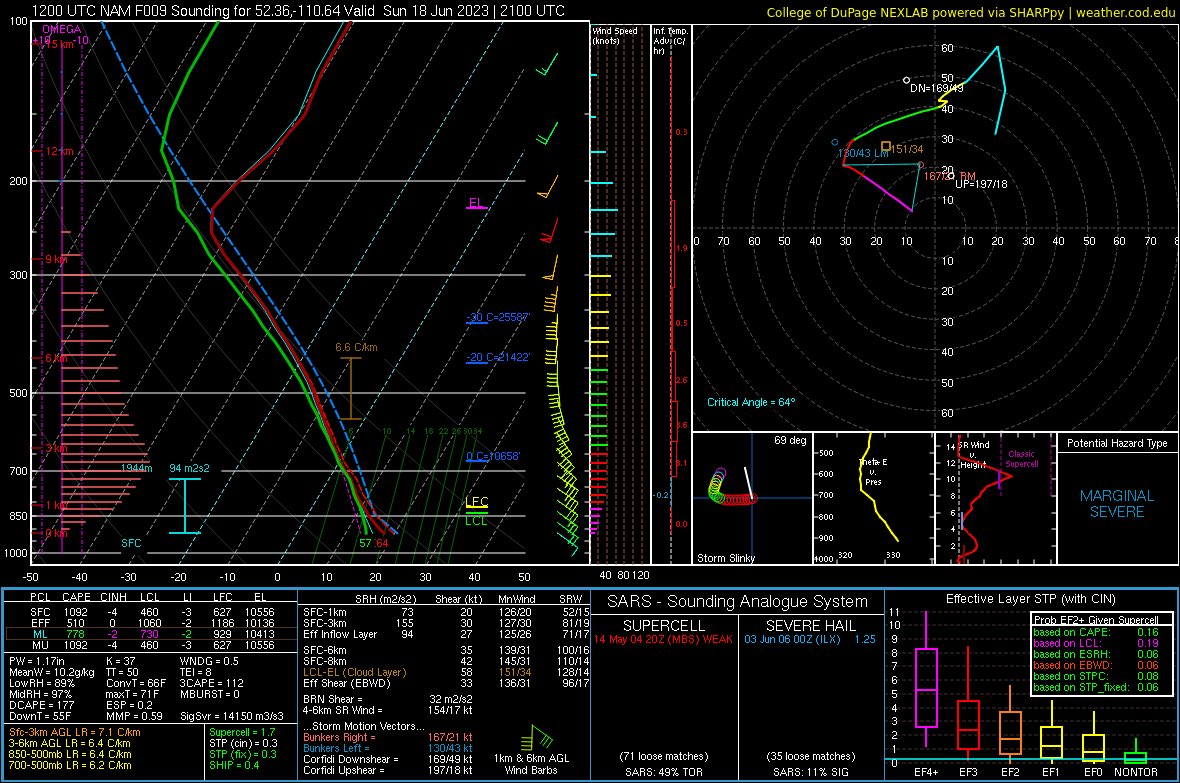Viewport: 1180px width, 783px height.
Task: Click the 'Critical Angle = 64°' text
Action: [x=750, y=402]
